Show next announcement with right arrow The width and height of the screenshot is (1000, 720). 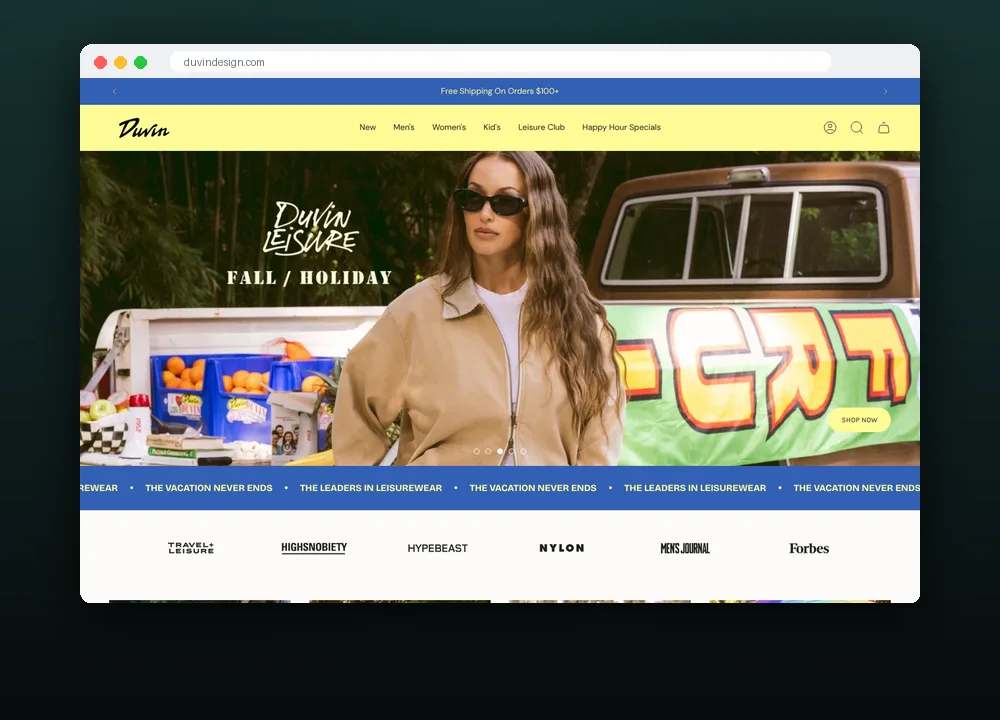(885, 91)
